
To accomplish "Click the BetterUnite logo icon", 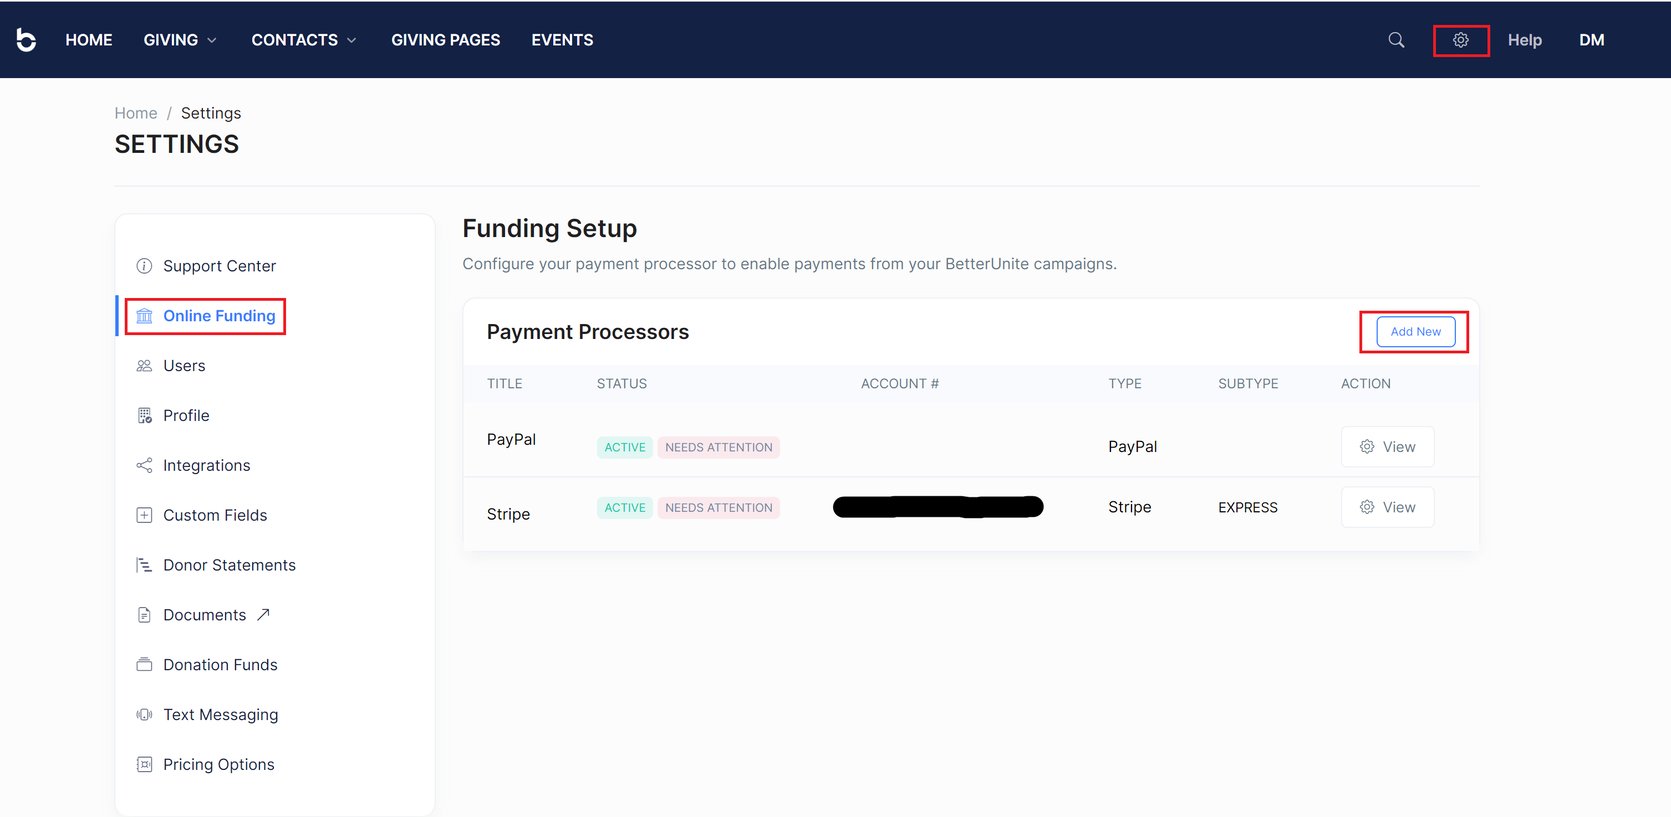I will pyautogui.click(x=26, y=40).
